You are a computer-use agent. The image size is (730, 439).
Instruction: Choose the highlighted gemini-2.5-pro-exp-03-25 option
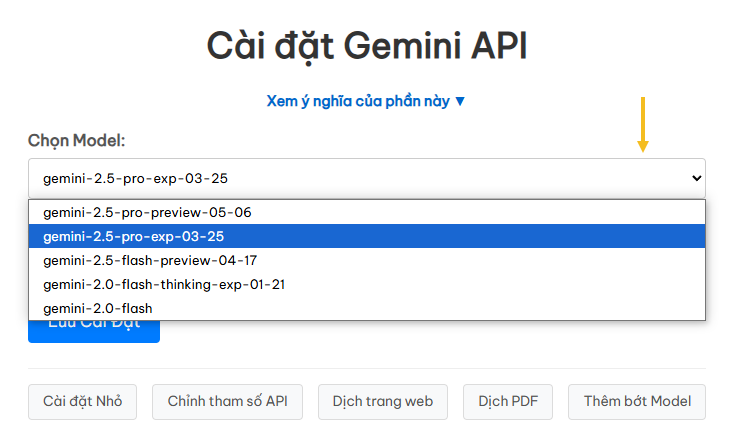pos(133,236)
